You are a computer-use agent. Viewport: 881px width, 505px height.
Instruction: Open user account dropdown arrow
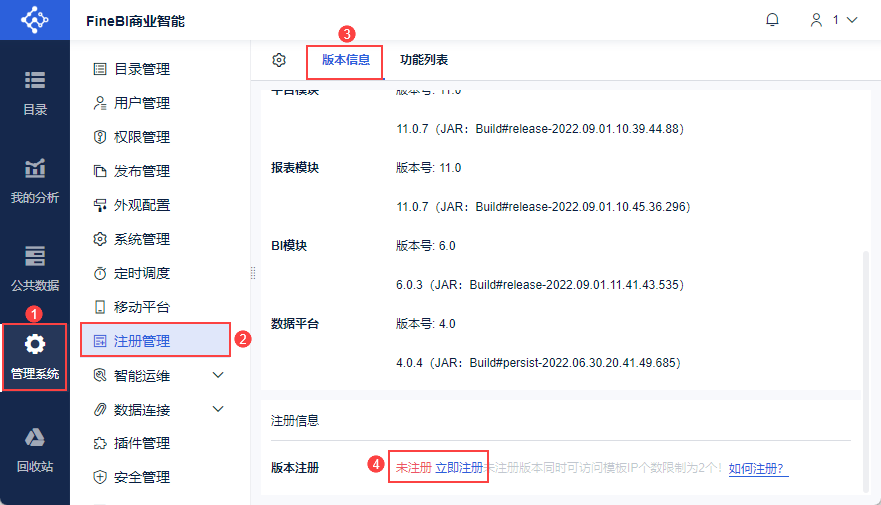(x=852, y=20)
